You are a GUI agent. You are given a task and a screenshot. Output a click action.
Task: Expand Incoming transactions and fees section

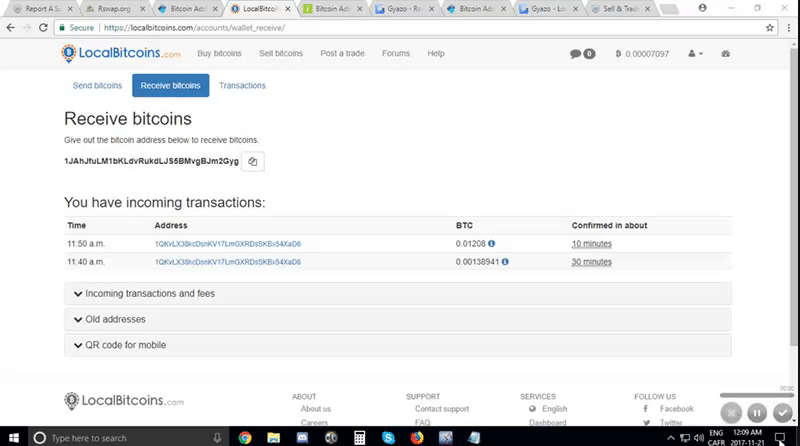click(397, 293)
